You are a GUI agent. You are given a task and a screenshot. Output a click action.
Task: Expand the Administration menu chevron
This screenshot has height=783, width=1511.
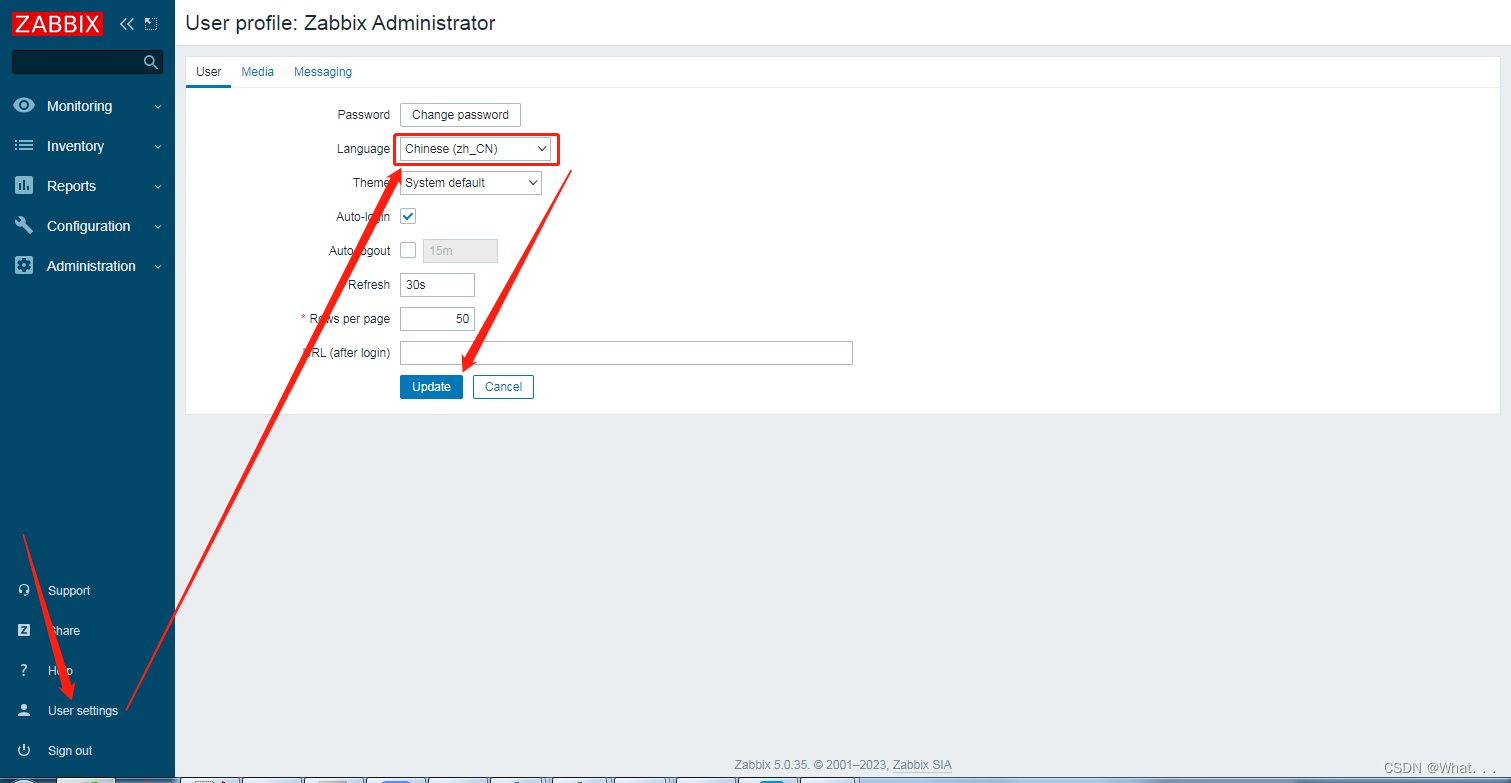(x=158, y=267)
